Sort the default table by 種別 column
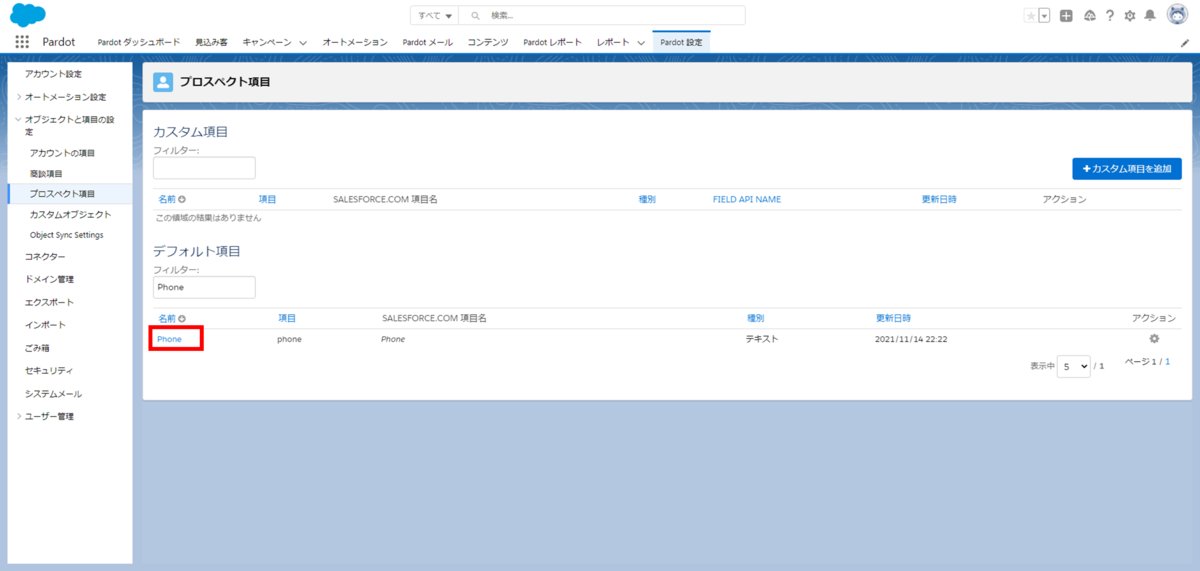1200x571 pixels. pyautogui.click(x=755, y=318)
